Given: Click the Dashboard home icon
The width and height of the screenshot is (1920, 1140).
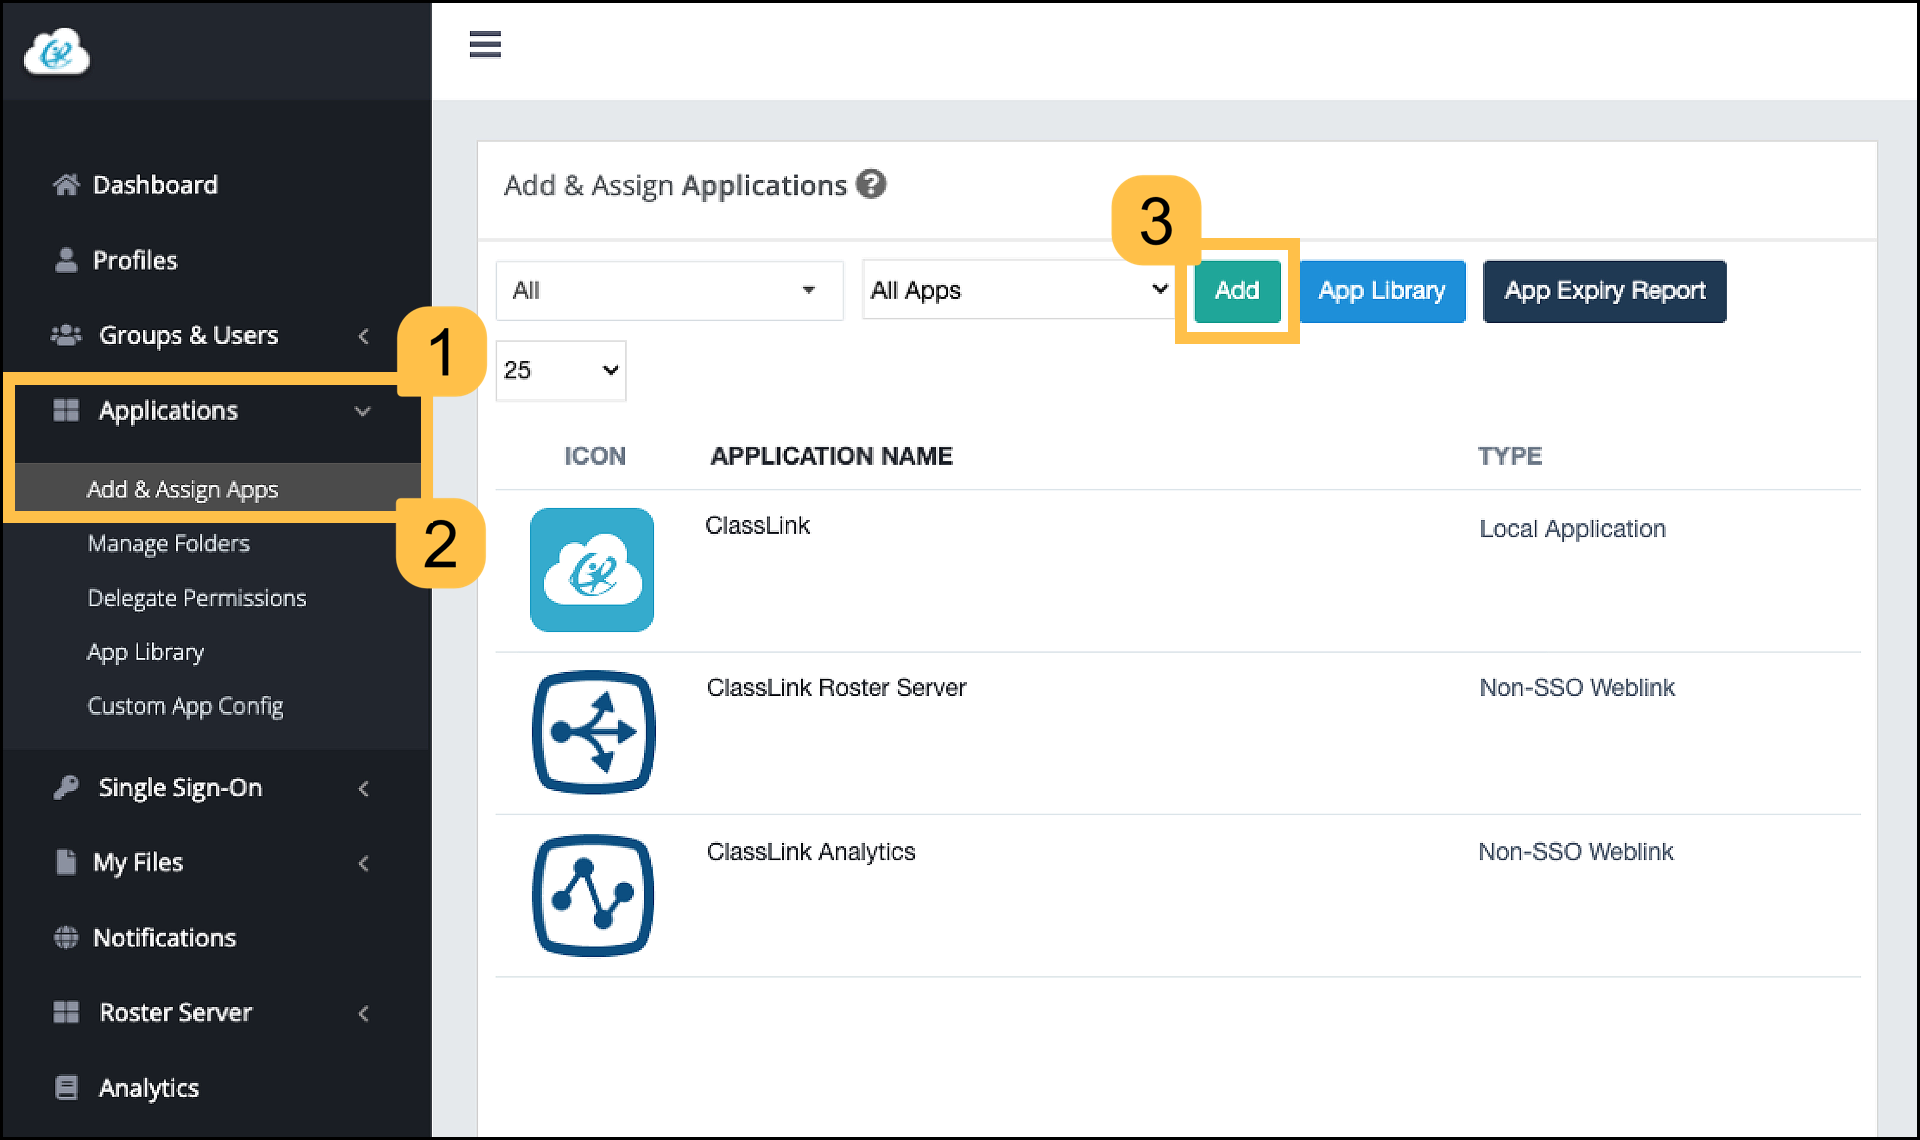Looking at the screenshot, I should (66, 185).
